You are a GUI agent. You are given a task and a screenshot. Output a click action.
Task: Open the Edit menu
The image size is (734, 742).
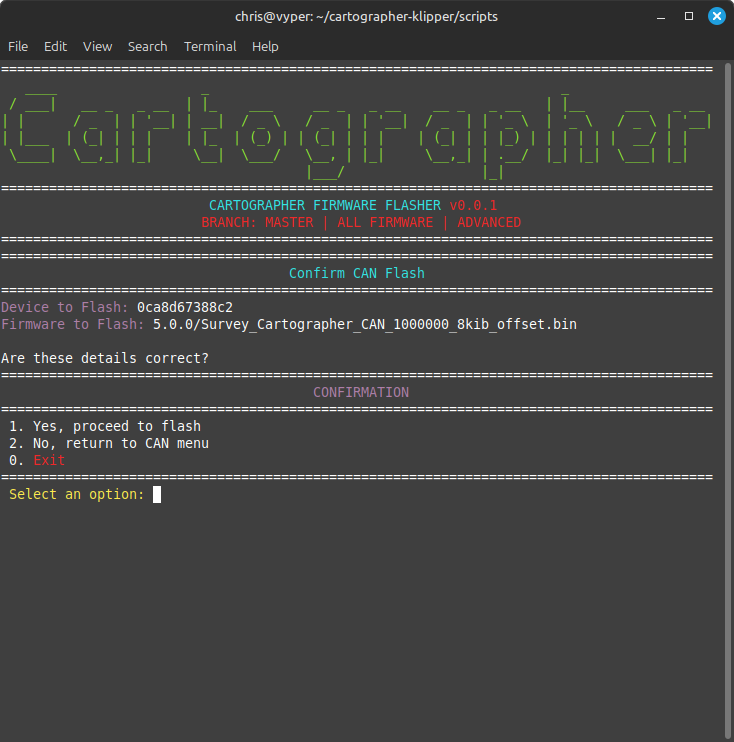click(x=55, y=46)
